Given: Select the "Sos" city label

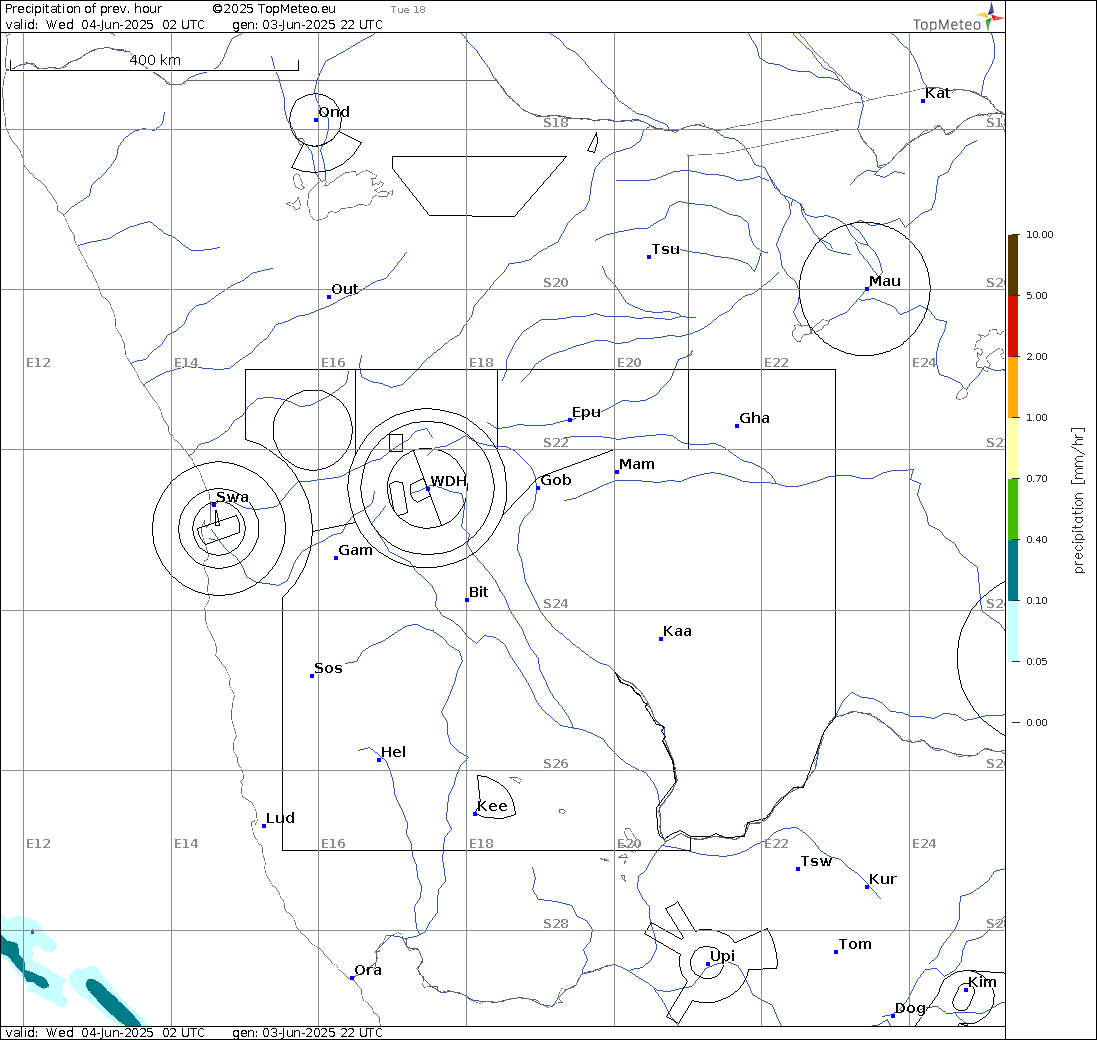Looking at the screenshot, I should [328, 669].
